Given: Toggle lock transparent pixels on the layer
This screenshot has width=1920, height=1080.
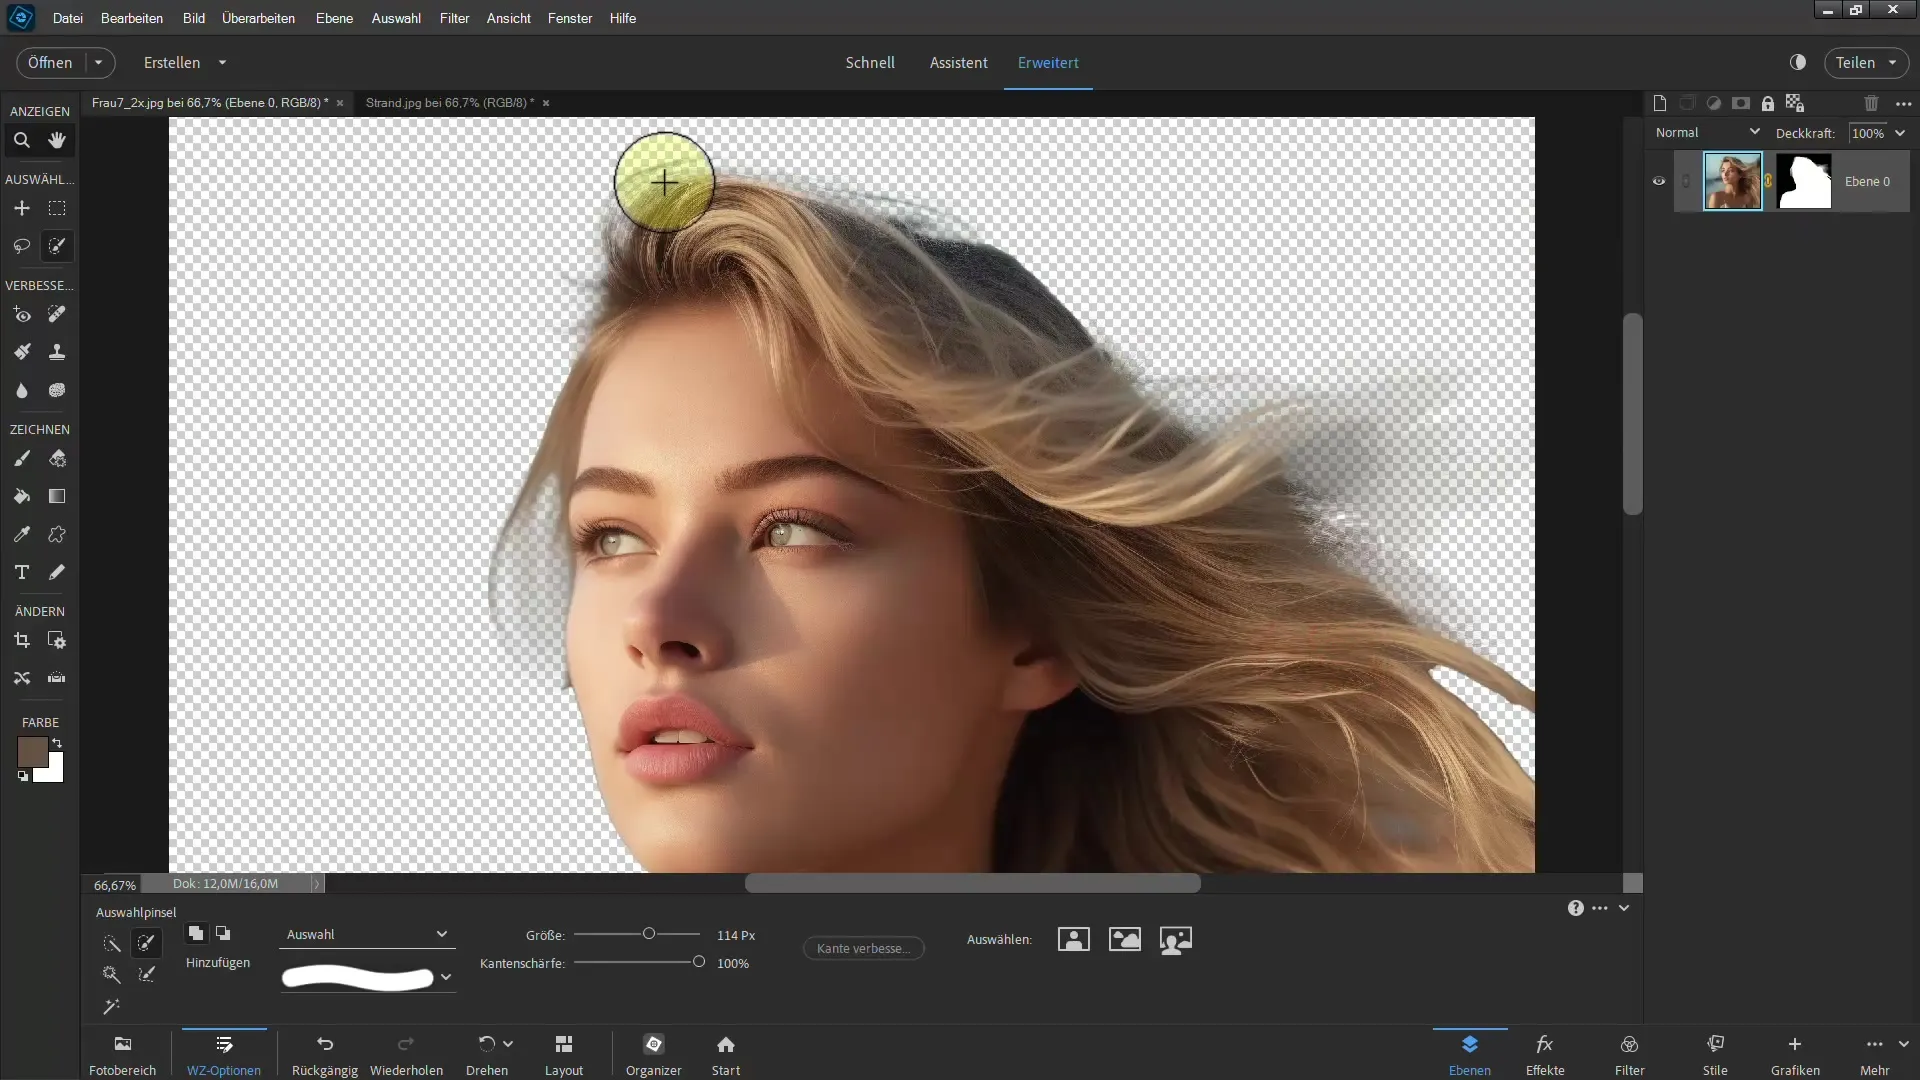Looking at the screenshot, I should pos(1795,103).
